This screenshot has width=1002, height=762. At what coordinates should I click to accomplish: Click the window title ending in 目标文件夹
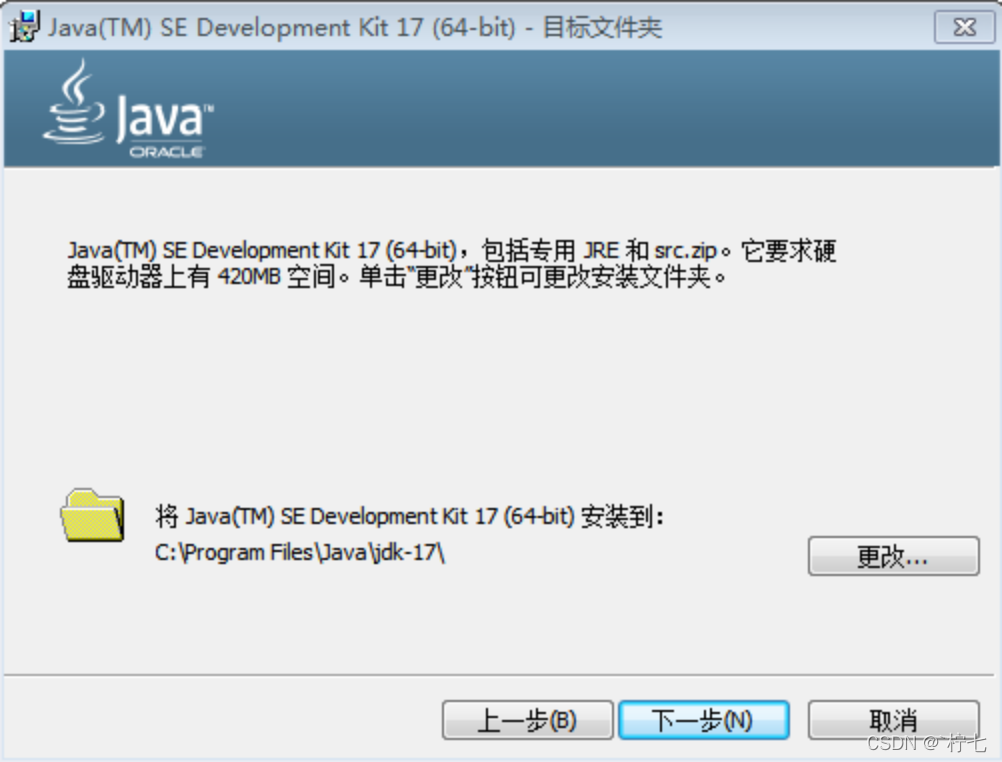click(x=355, y=27)
